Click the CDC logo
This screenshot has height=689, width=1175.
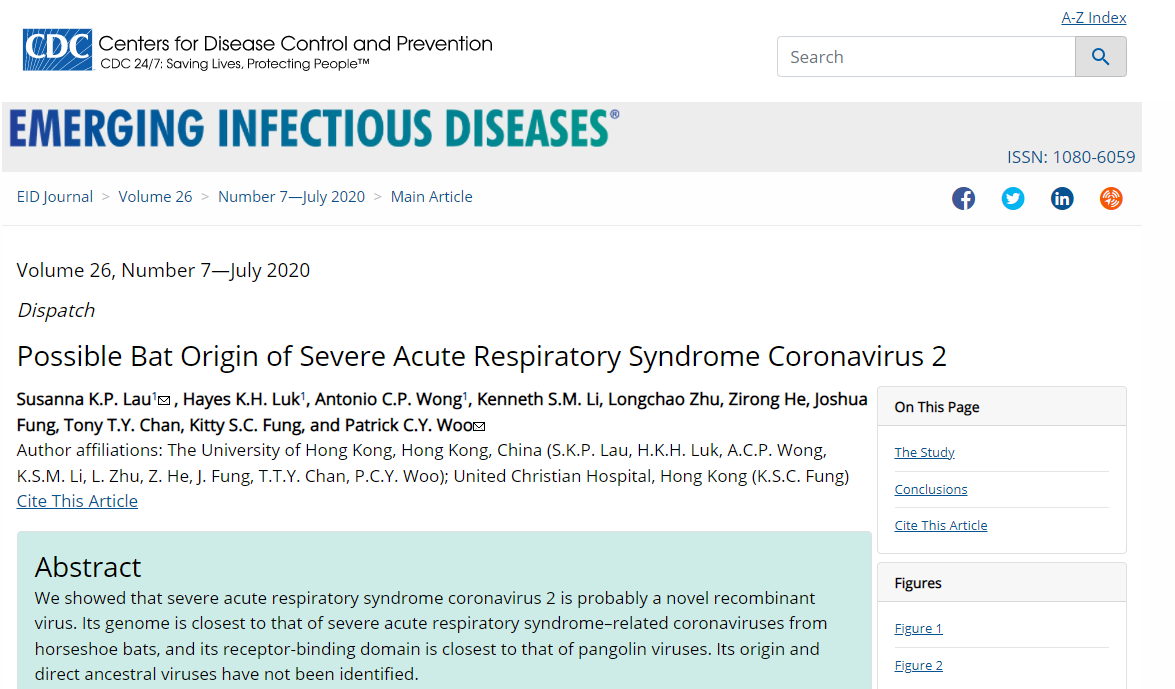(57, 49)
